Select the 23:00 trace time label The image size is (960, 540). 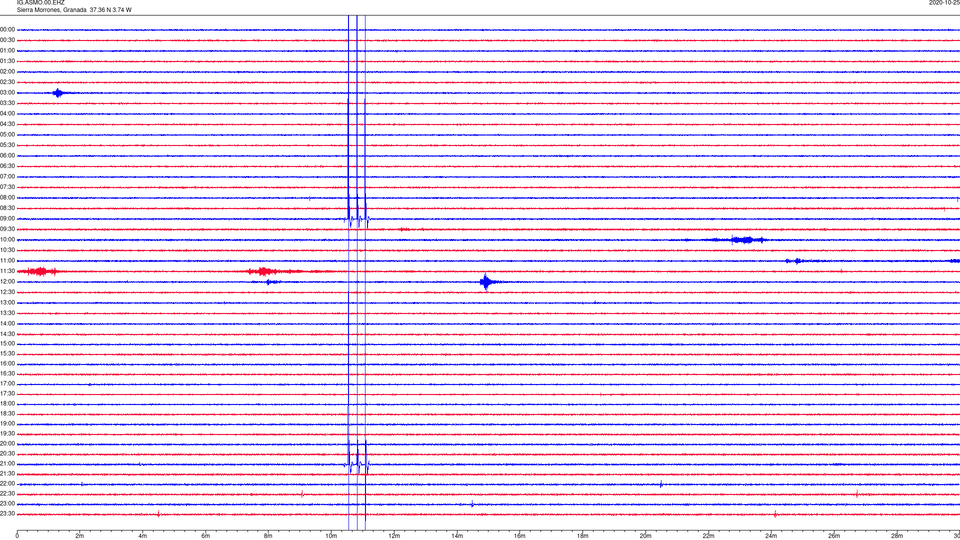7,503
